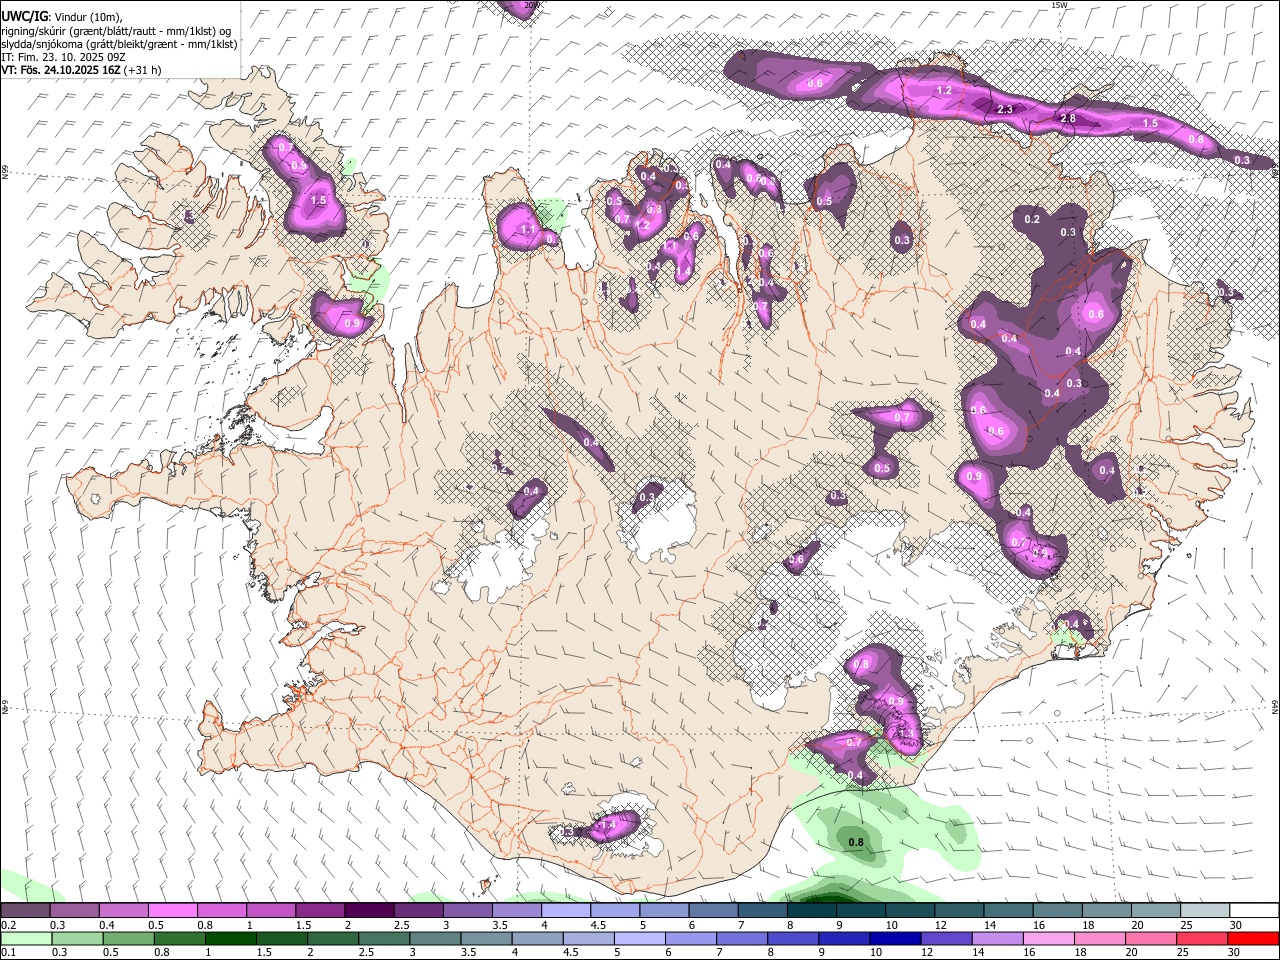Click the 2.3 value in the northern snow band

[1006, 109]
